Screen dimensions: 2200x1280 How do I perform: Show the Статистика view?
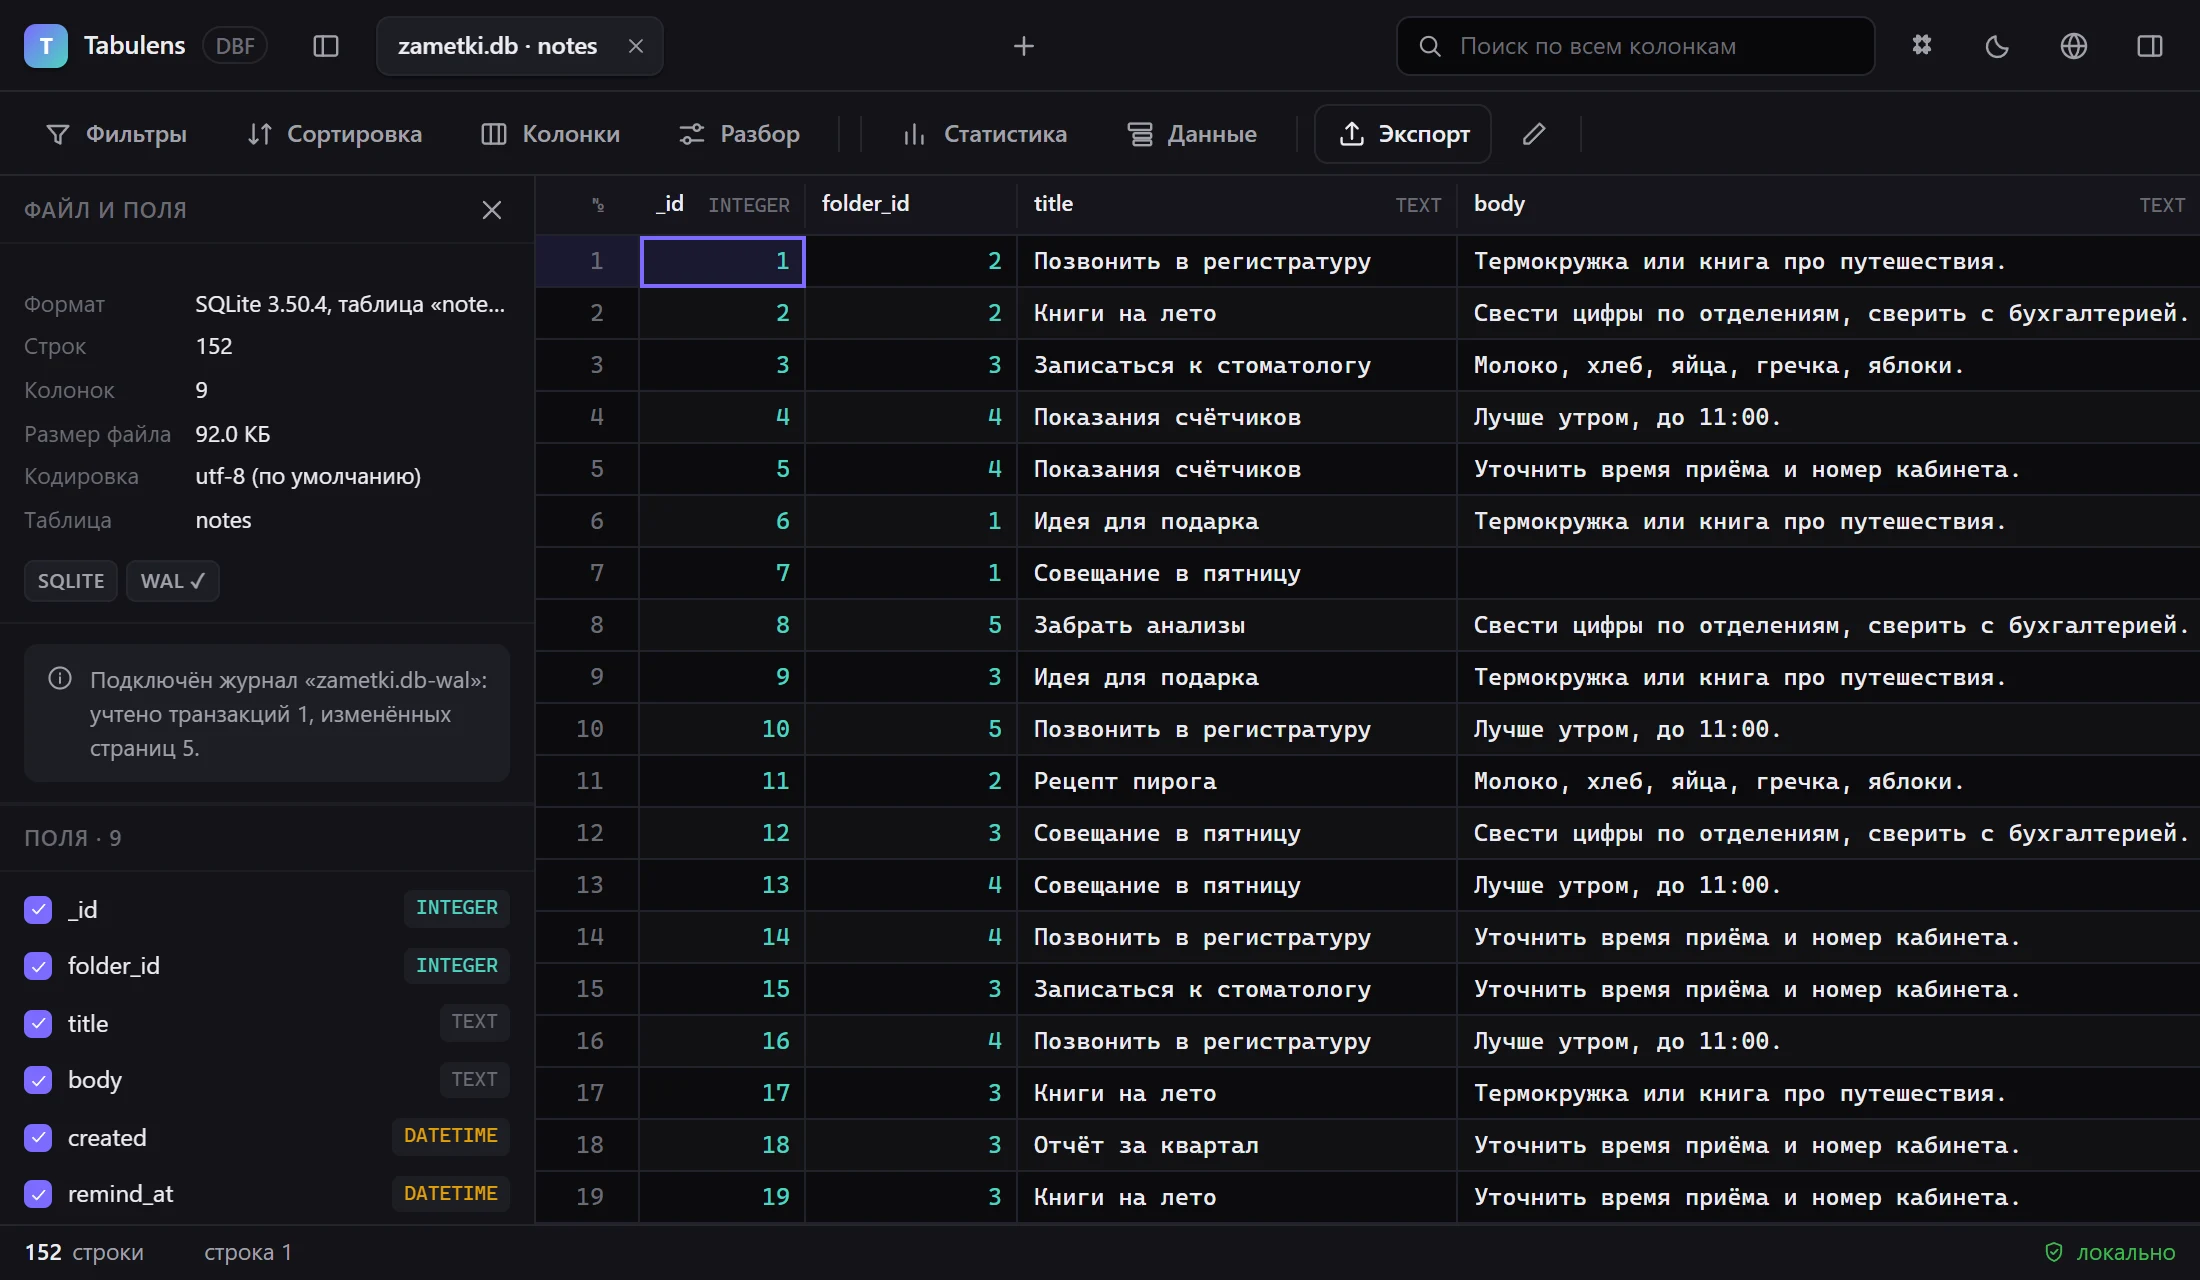click(985, 134)
